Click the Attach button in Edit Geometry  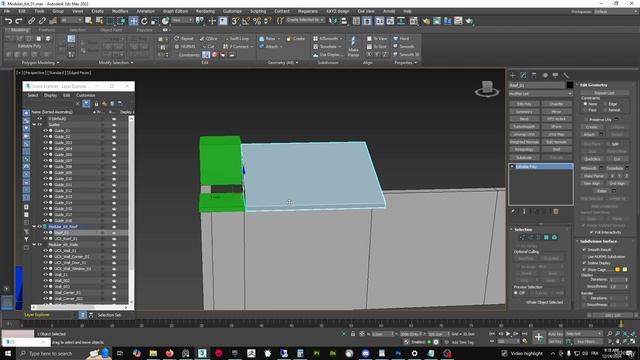(589, 135)
